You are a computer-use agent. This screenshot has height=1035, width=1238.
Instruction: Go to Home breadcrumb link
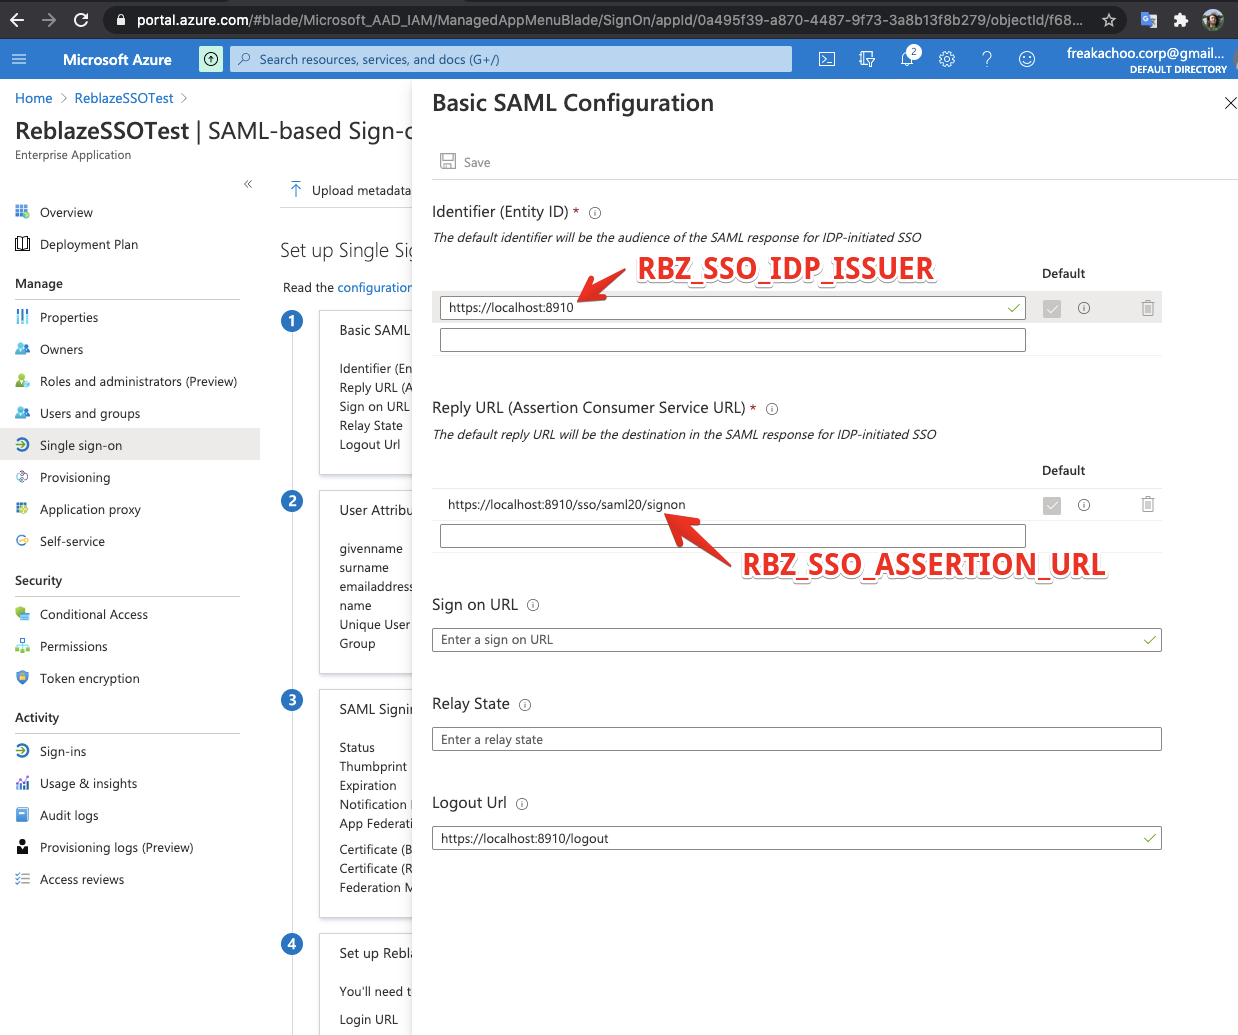(34, 98)
